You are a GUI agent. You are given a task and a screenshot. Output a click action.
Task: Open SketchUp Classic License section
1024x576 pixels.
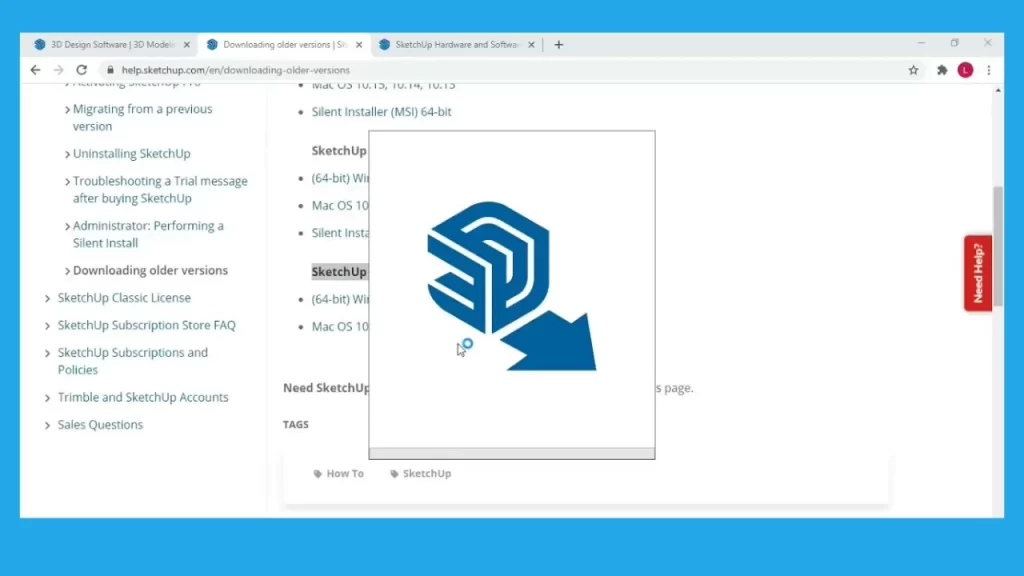[124, 298]
